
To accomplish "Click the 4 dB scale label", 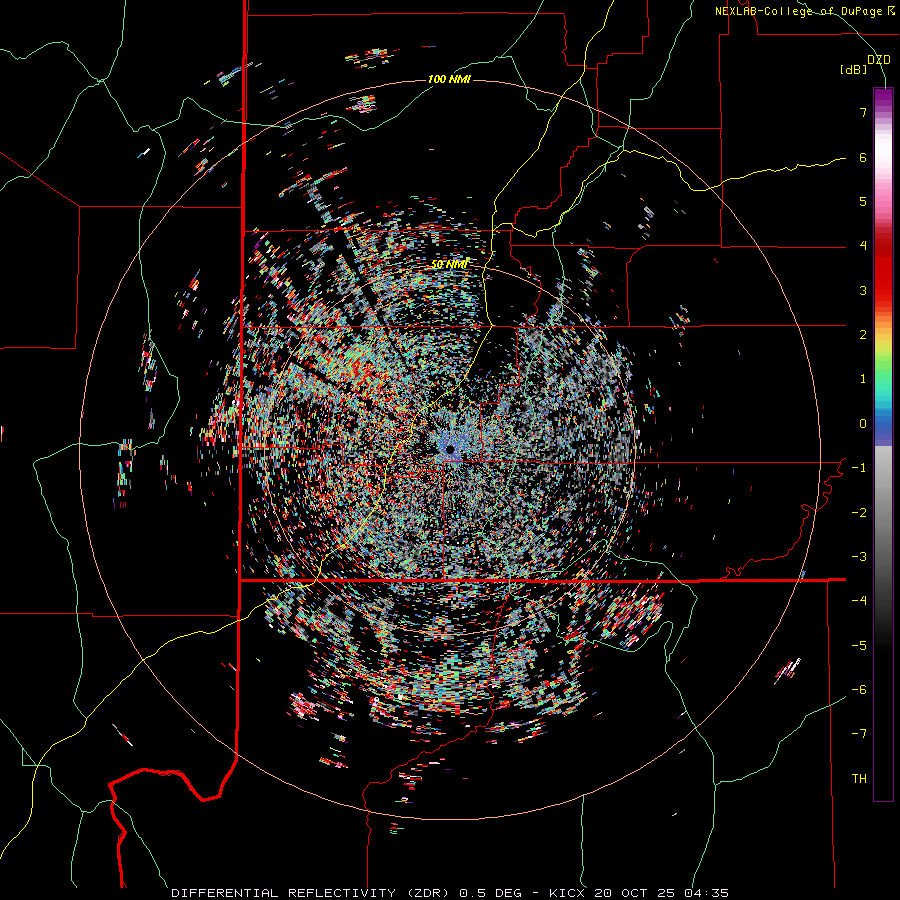I will pos(863,246).
